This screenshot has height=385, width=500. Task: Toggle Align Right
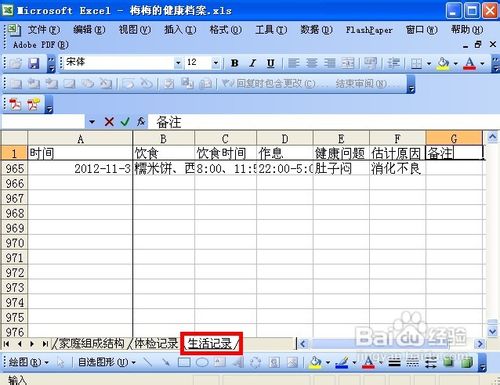(x=330, y=63)
